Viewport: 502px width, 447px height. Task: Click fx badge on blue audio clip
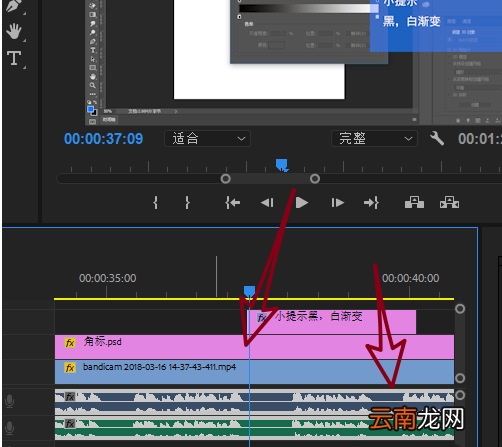click(70, 397)
